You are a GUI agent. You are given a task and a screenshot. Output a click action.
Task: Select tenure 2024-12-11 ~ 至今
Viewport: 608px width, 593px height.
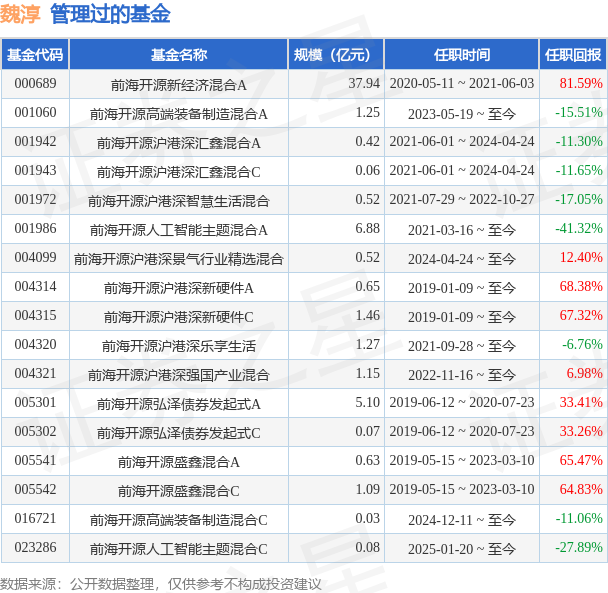461,520
